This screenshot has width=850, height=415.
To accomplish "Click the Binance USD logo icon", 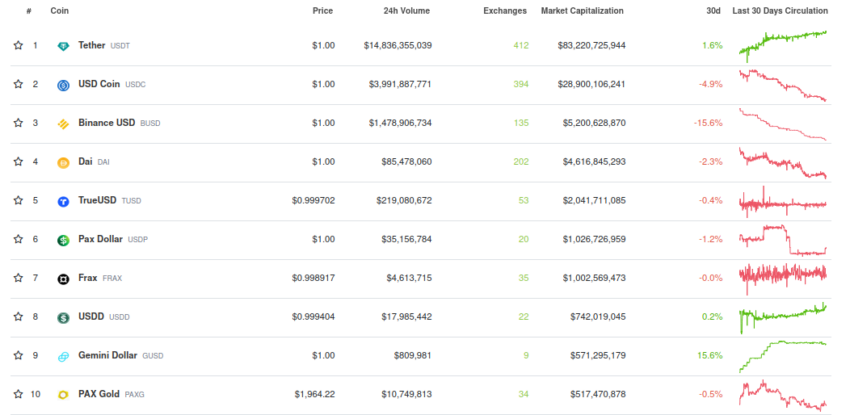I will click(63, 124).
